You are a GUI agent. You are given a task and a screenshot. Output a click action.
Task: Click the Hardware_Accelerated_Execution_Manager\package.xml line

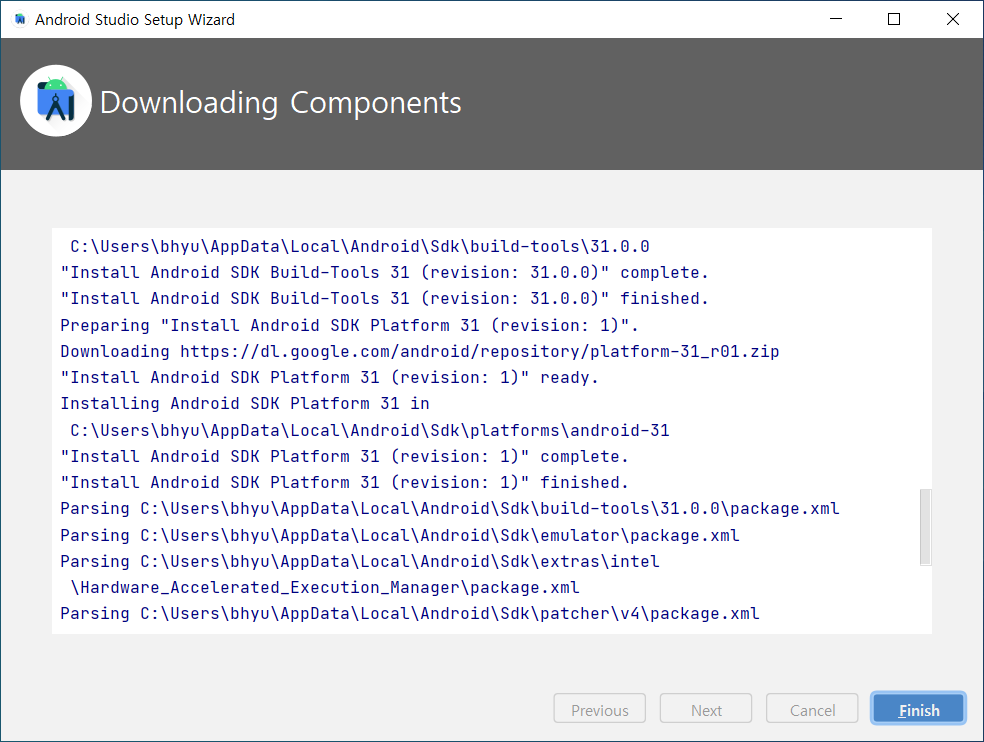pyautogui.click(x=324, y=588)
